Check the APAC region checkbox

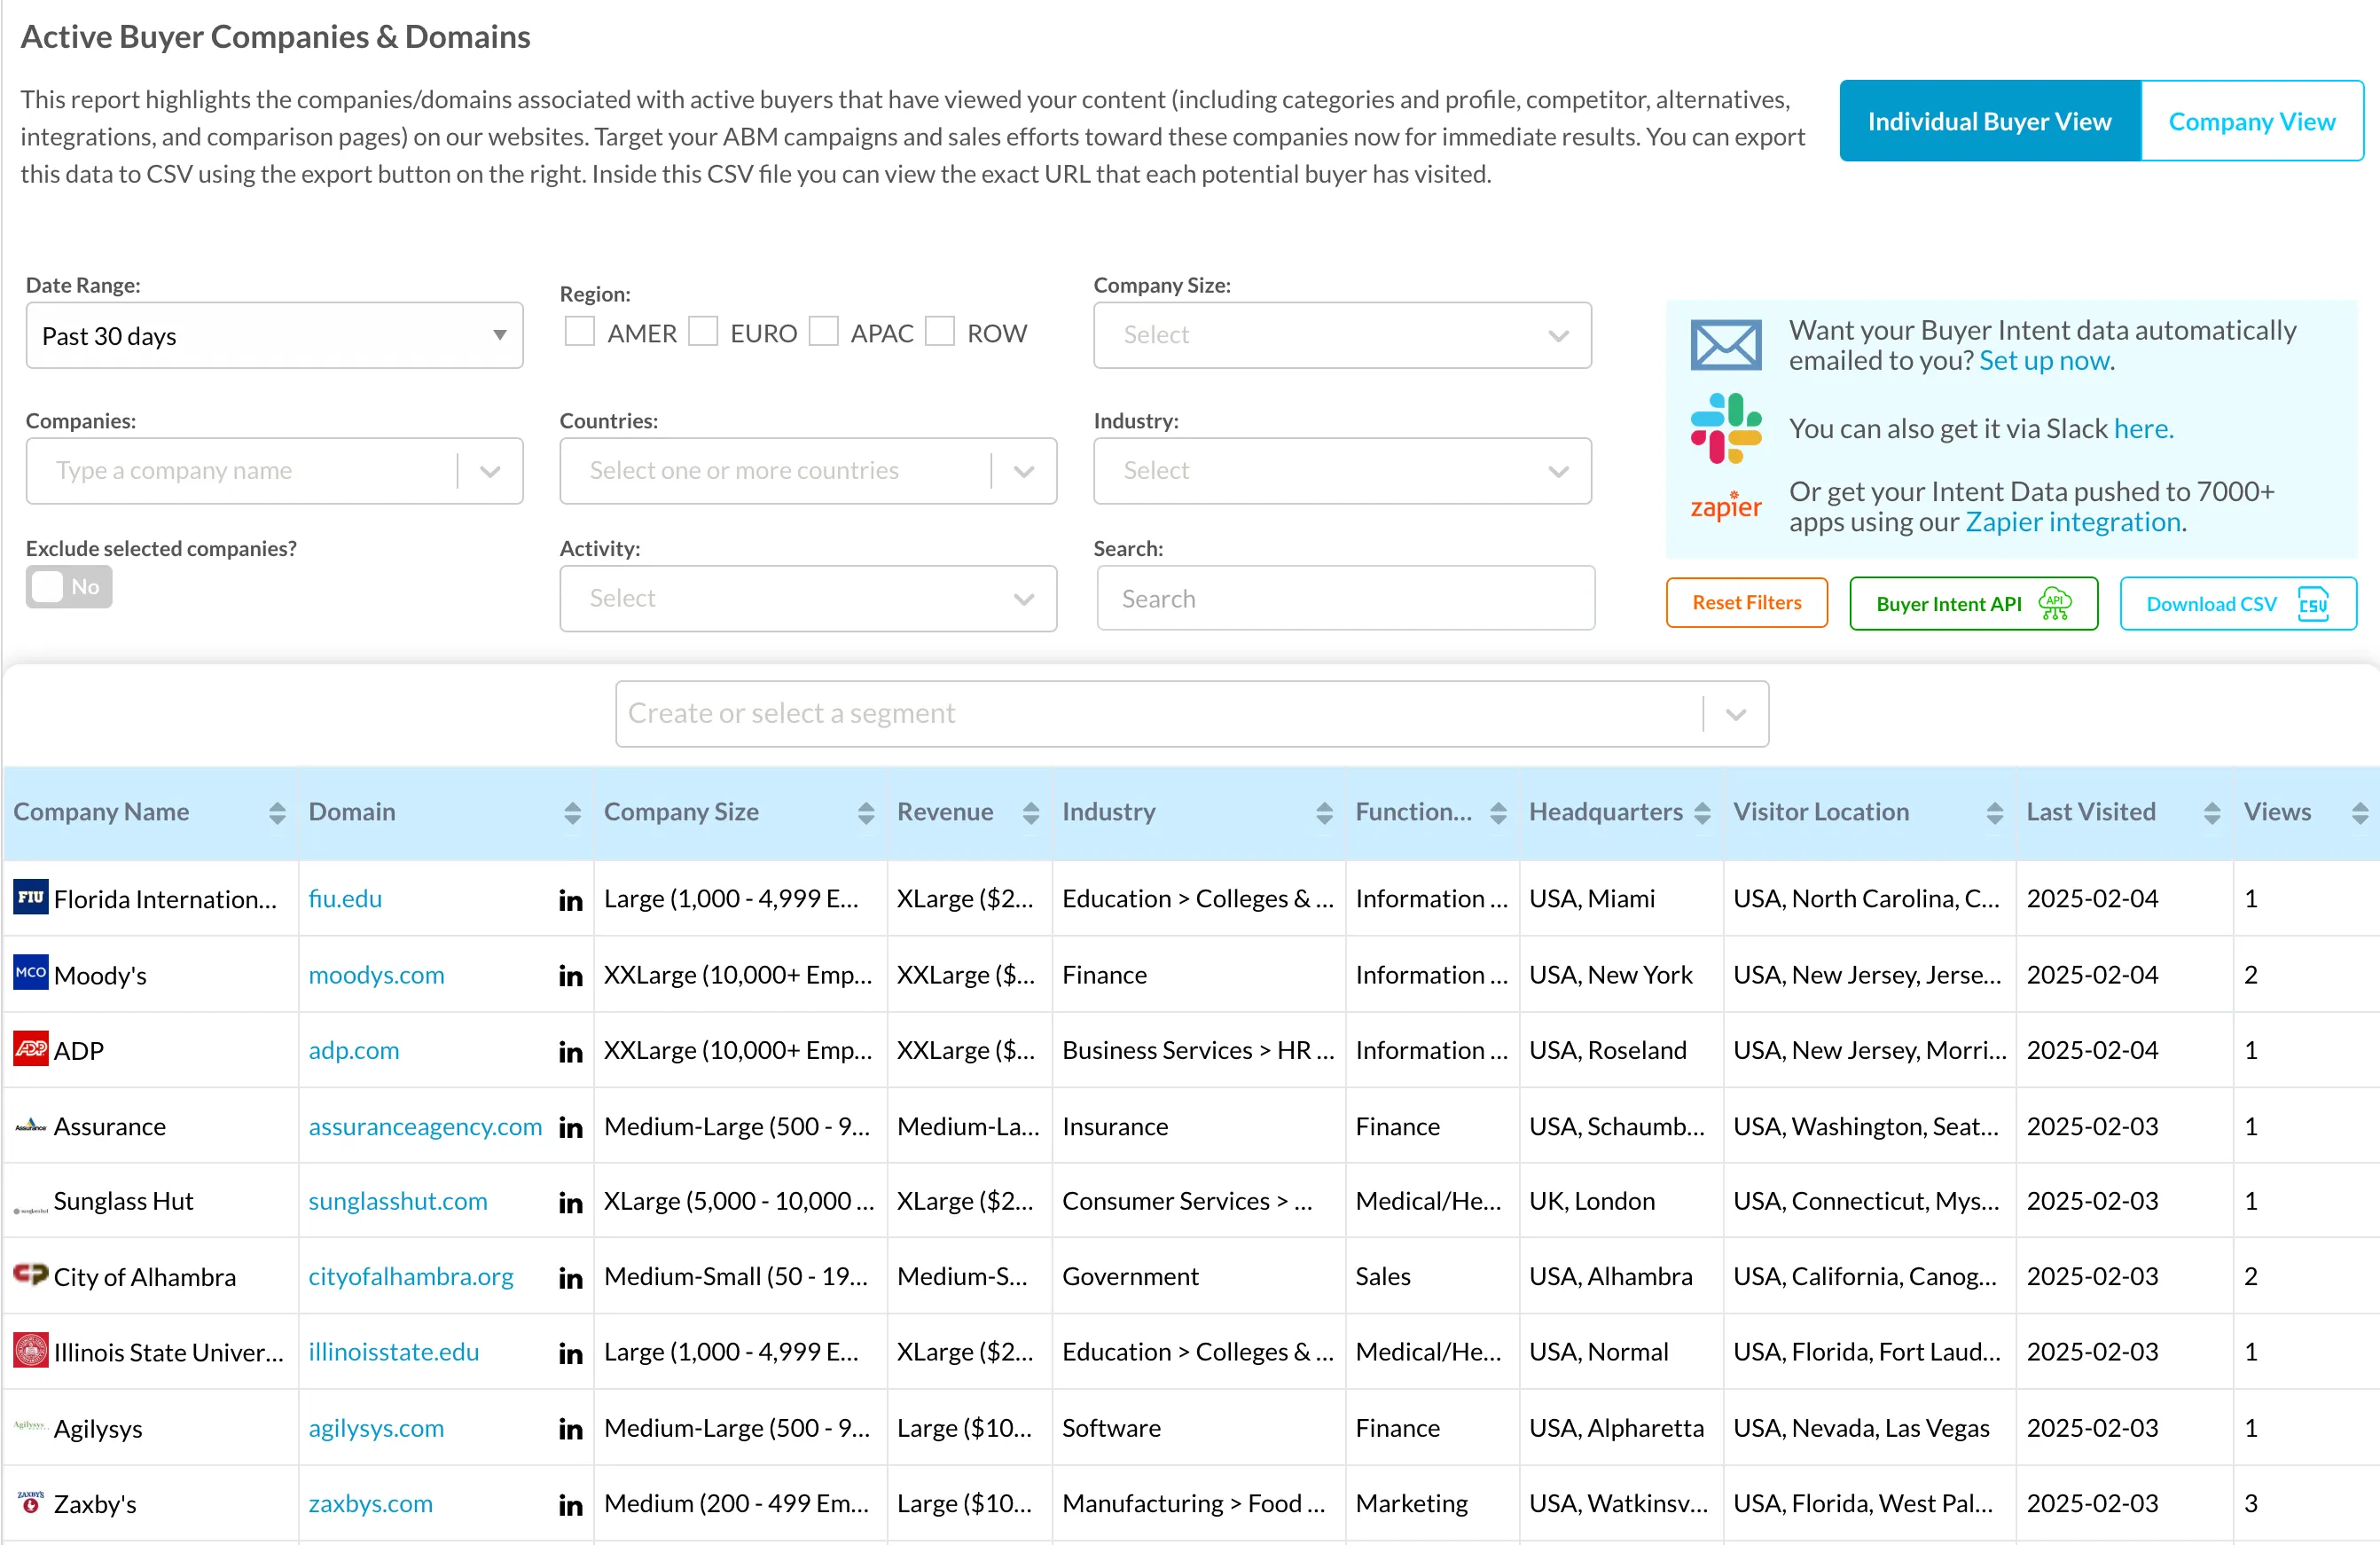click(823, 331)
